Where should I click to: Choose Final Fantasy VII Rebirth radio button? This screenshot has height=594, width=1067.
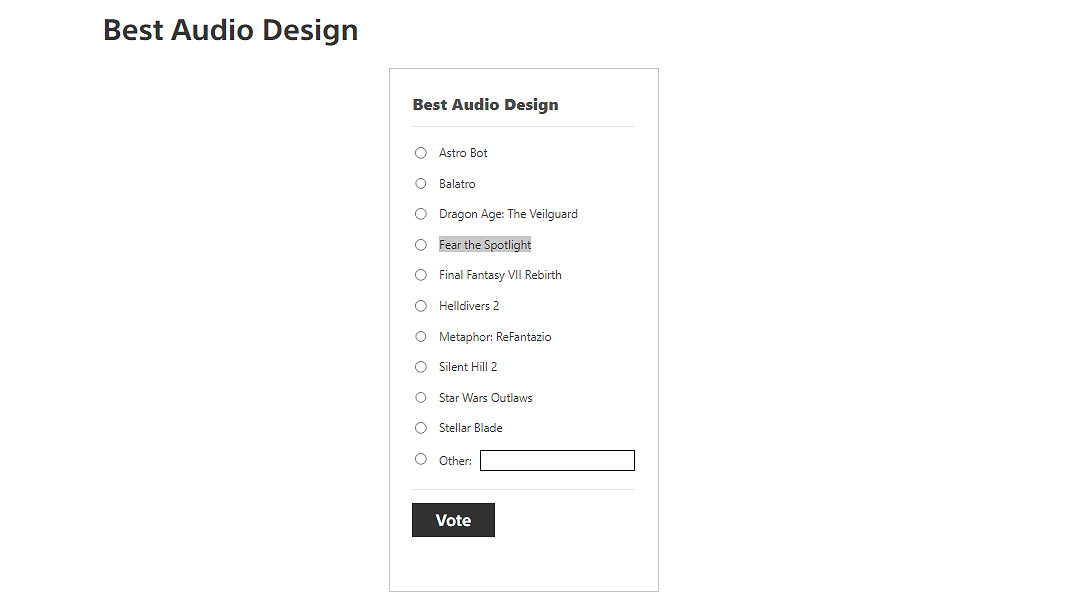click(x=421, y=275)
